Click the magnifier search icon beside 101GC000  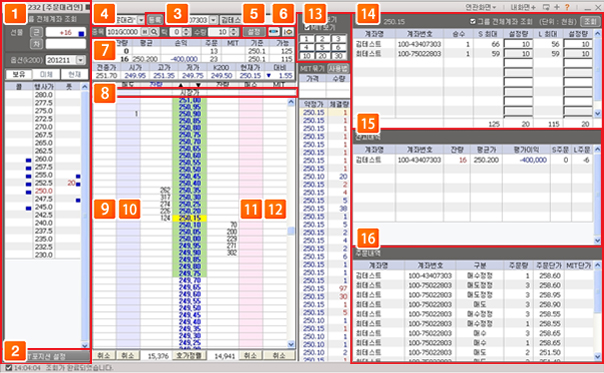(x=154, y=32)
